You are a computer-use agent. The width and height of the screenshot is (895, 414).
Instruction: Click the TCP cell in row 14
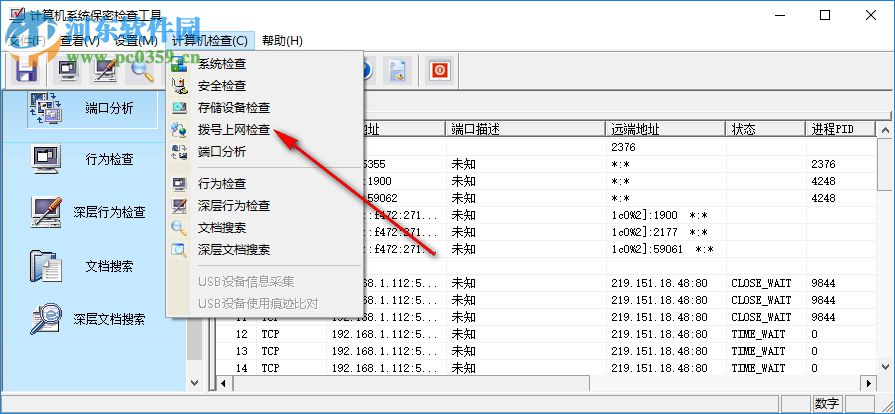[270, 368]
